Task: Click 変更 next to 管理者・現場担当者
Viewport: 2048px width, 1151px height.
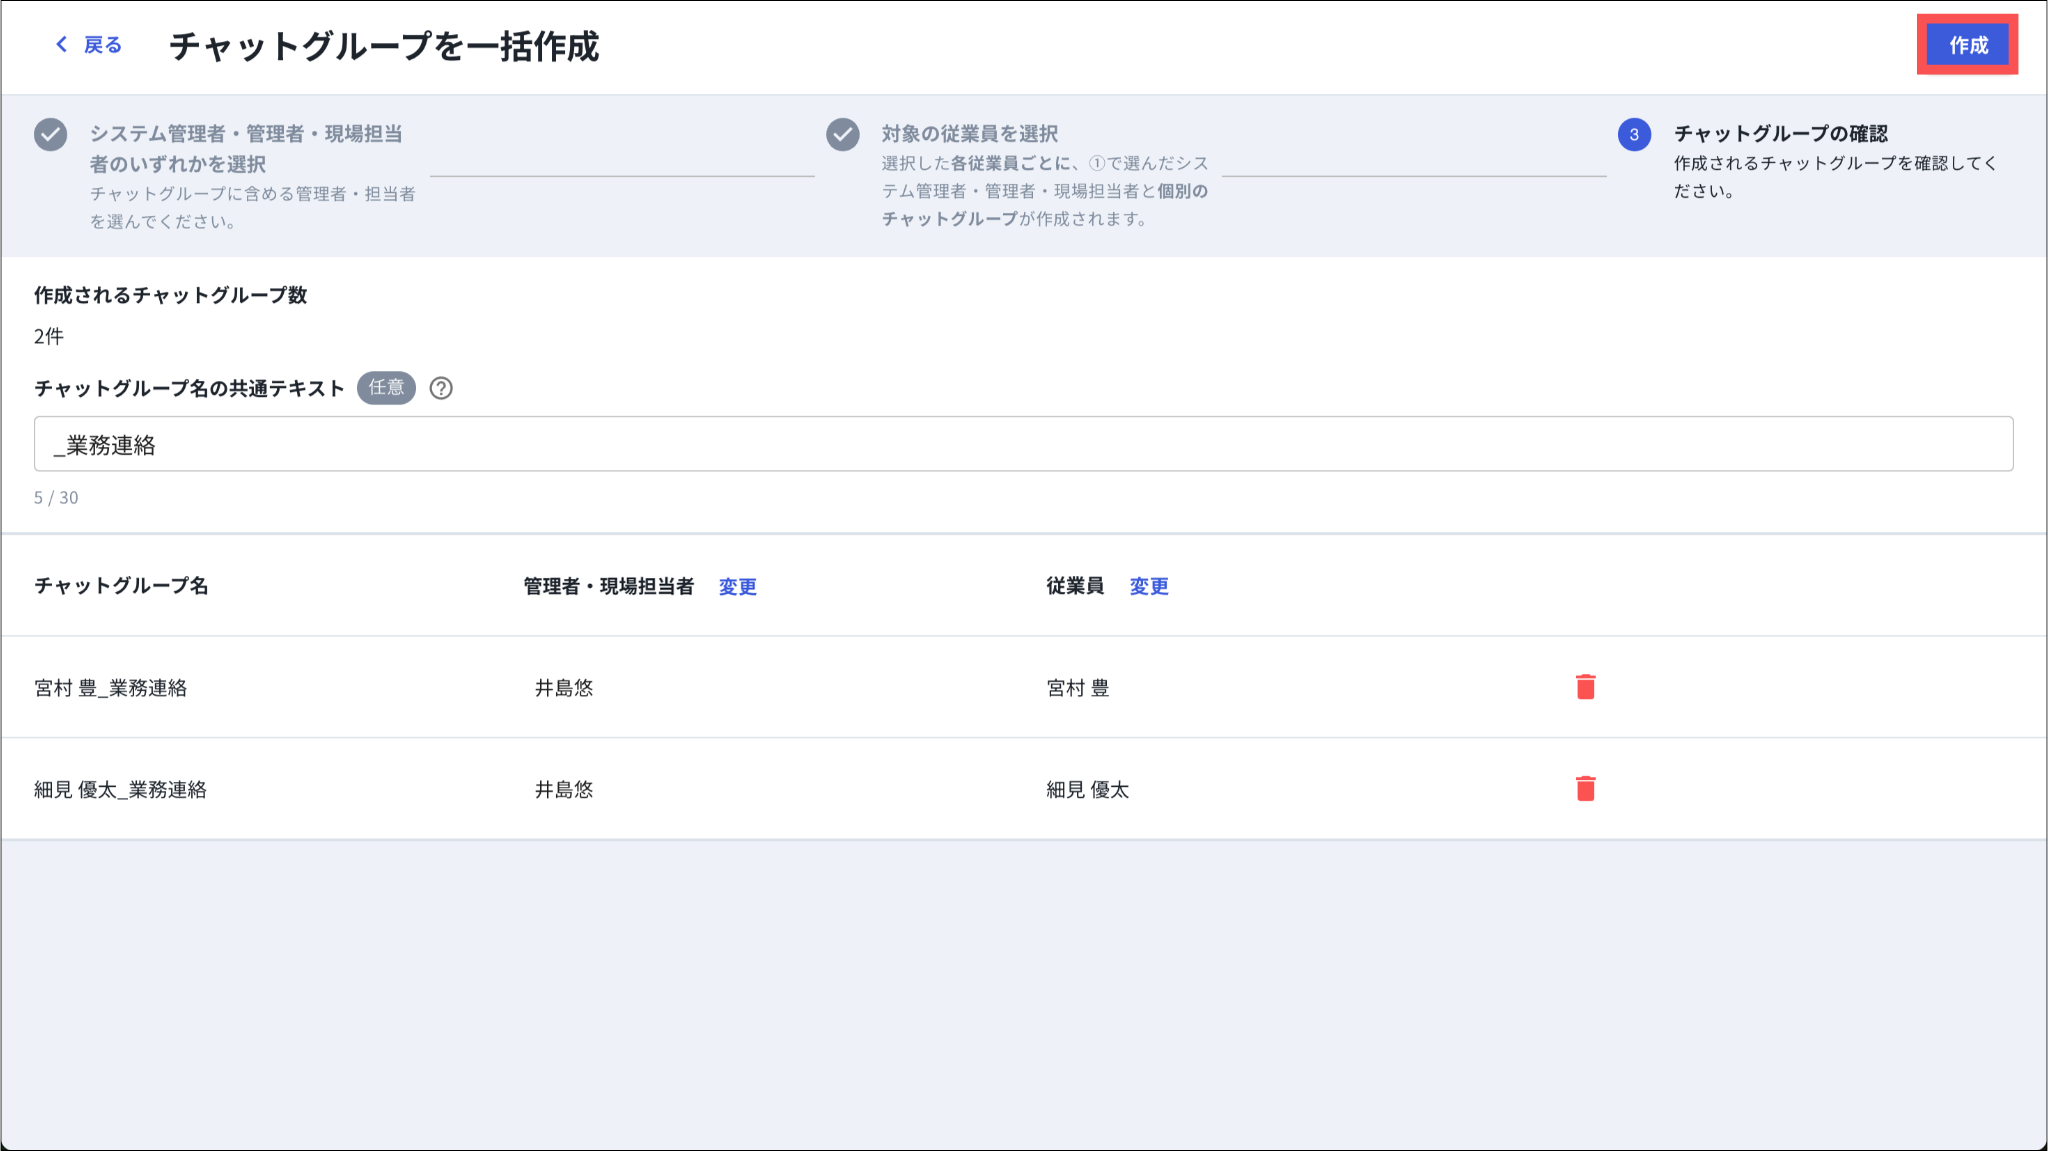Action: click(x=737, y=587)
